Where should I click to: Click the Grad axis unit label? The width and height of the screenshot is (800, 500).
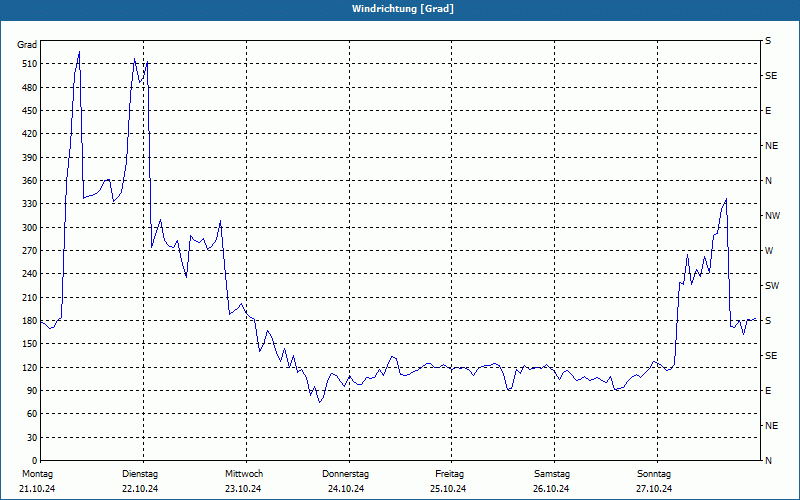(27, 45)
